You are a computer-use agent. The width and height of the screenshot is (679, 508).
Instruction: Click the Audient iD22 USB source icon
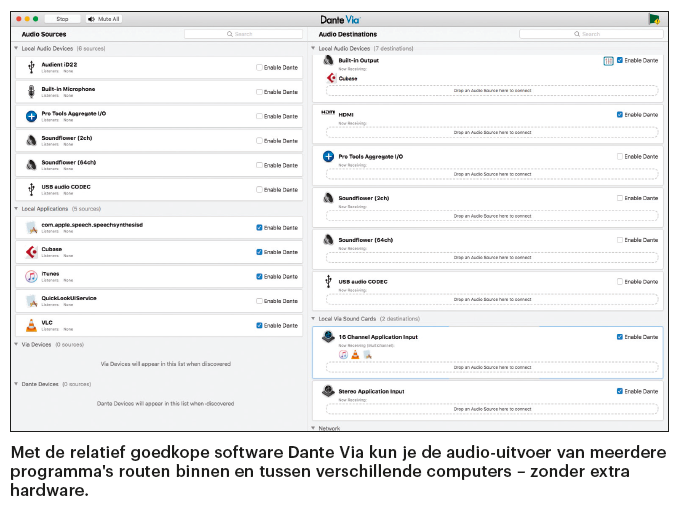[x=32, y=67]
